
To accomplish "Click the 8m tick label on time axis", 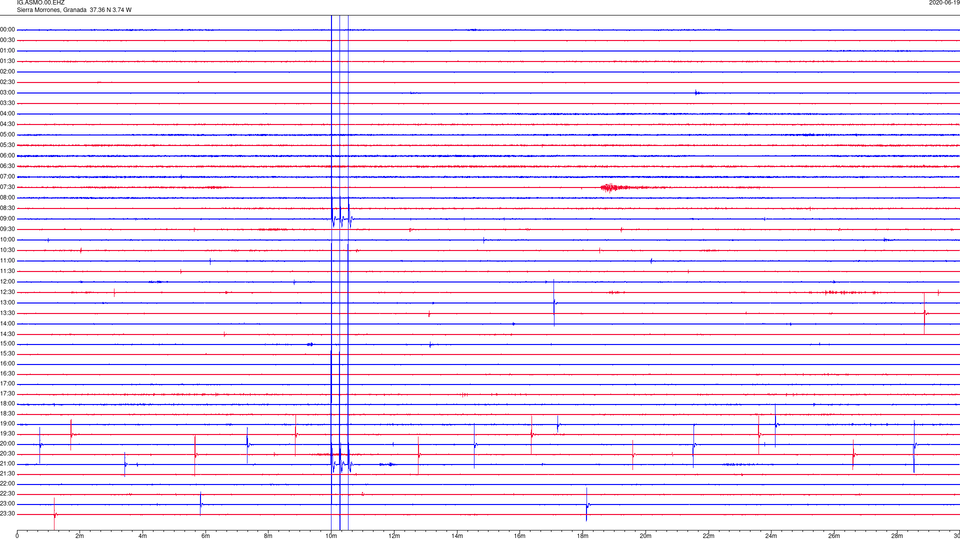I will click(x=268, y=536).
